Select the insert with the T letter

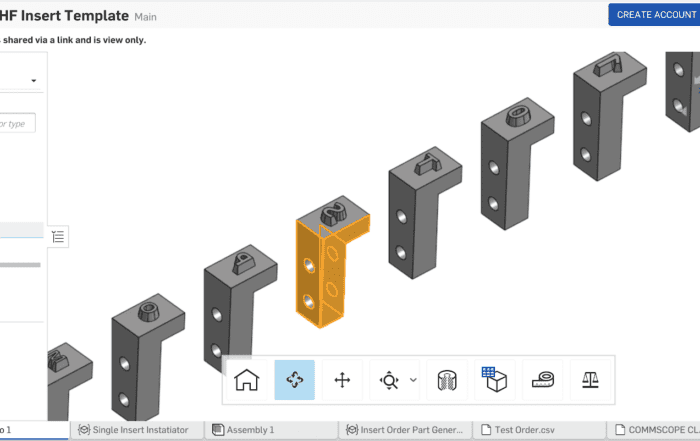[x=424, y=212]
